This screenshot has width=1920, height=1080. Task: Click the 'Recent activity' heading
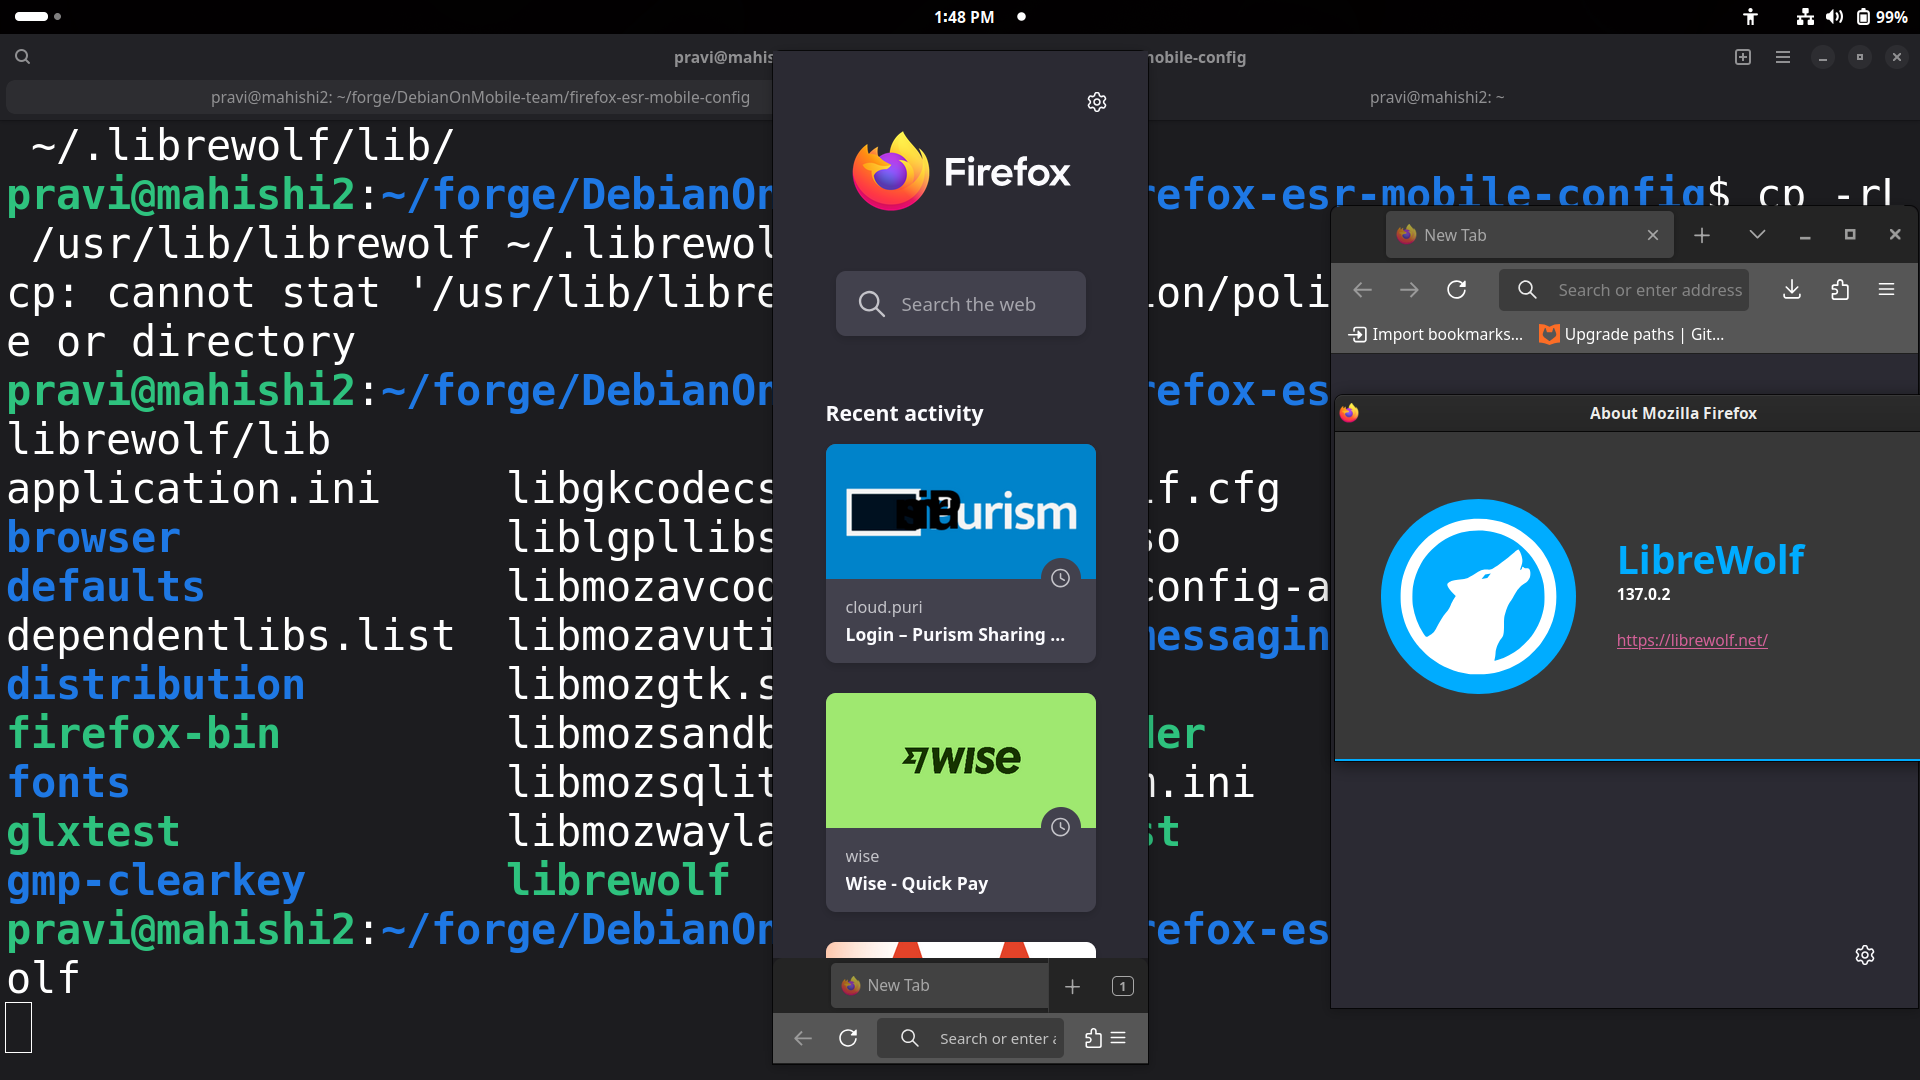pos(904,414)
